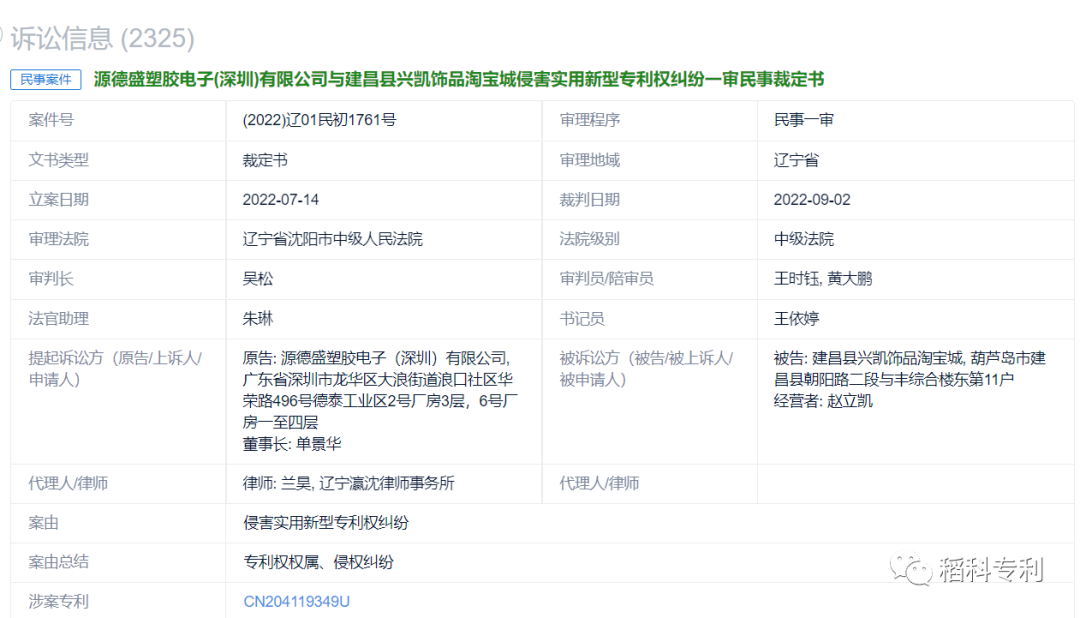Select case number (2022)辽01民初1761号
The image size is (1080, 618).
pos(320,120)
